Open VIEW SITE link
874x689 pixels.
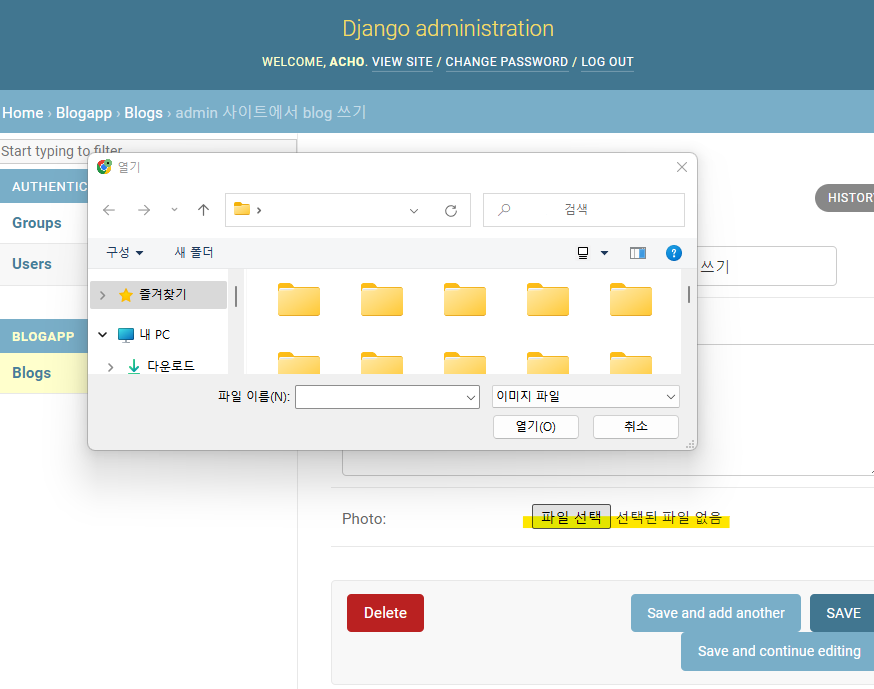coord(402,62)
